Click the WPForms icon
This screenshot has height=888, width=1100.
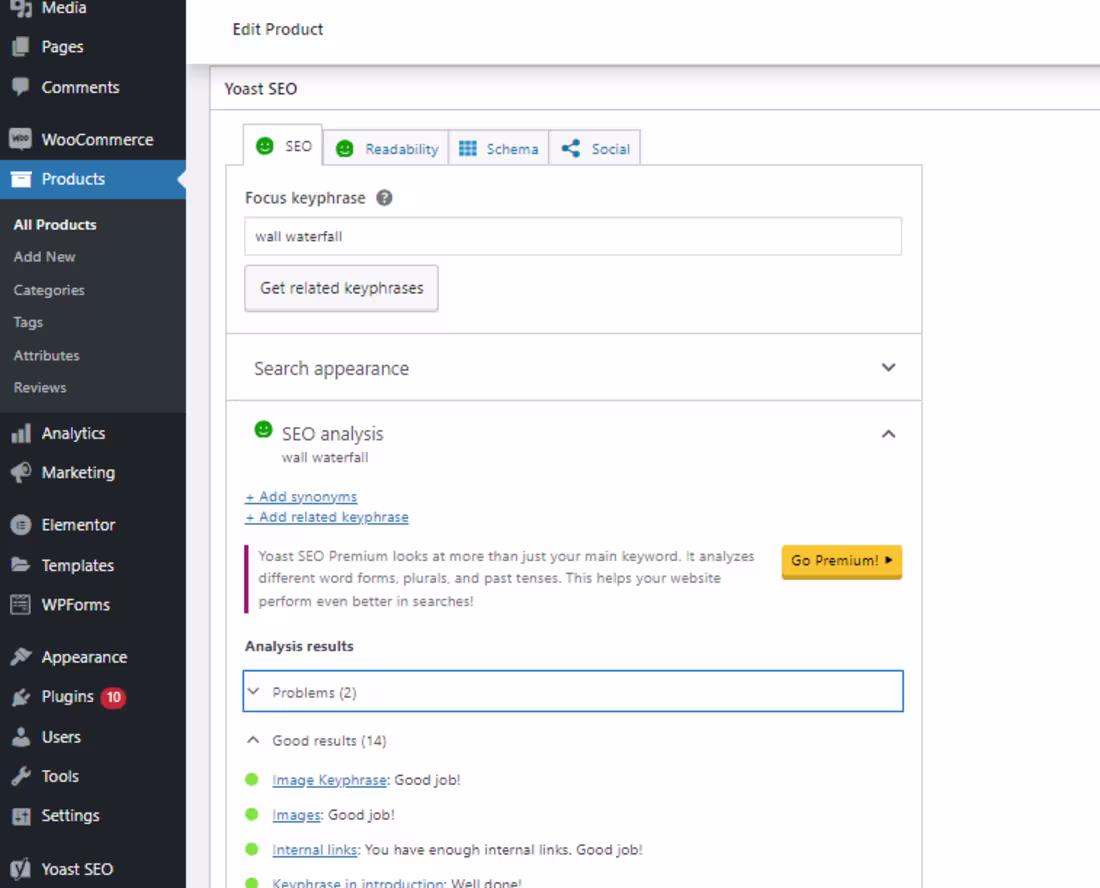pyautogui.click(x=21, y=605)
